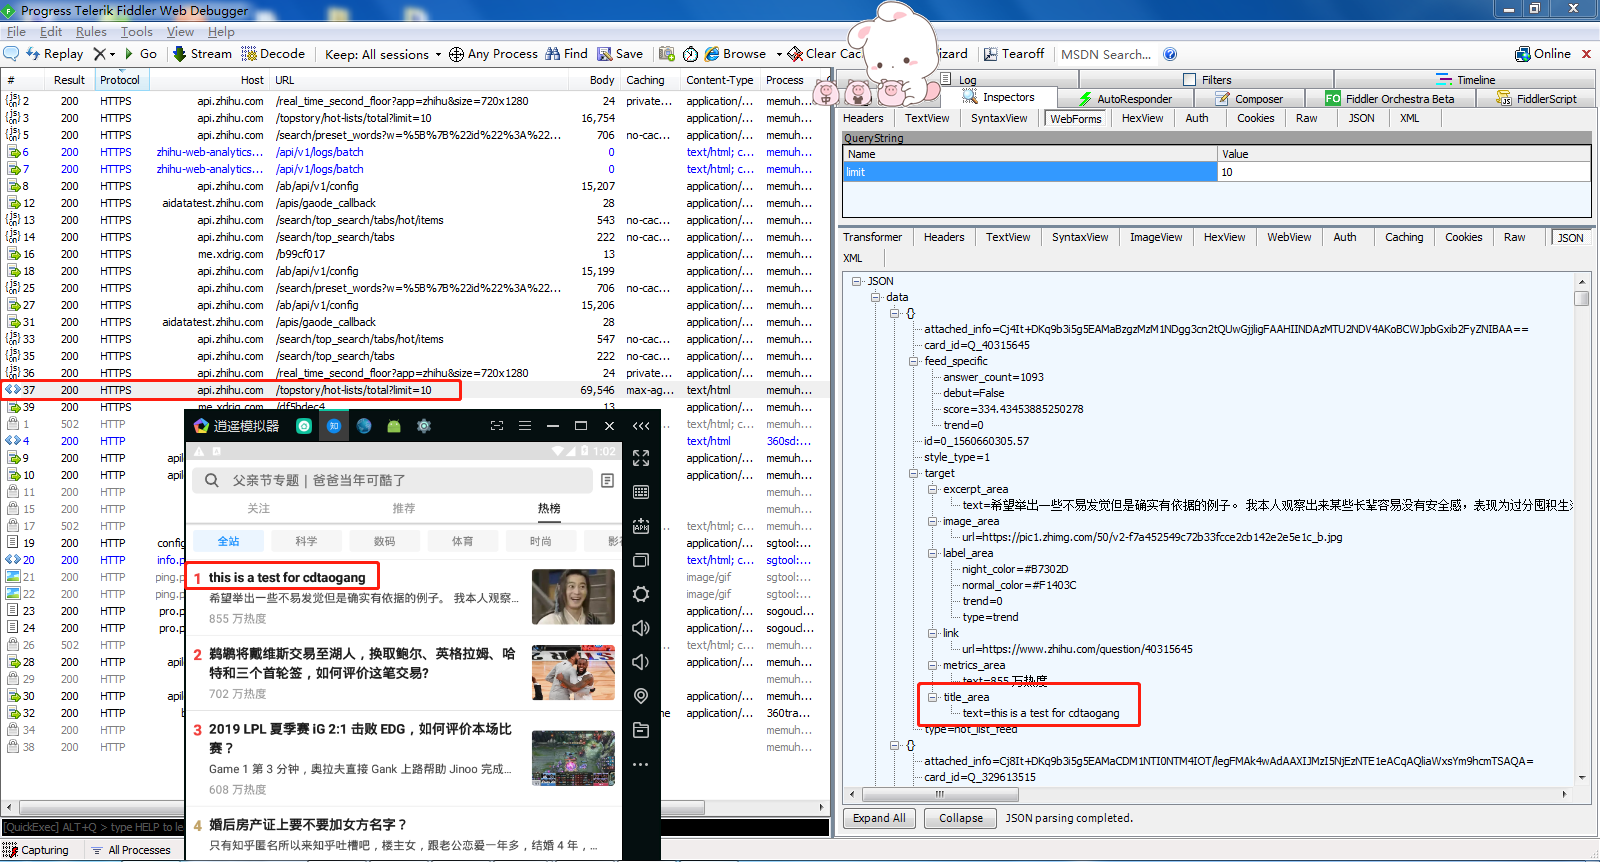
Task: Collapse the label_area tree node
Action: click(933, 553)
